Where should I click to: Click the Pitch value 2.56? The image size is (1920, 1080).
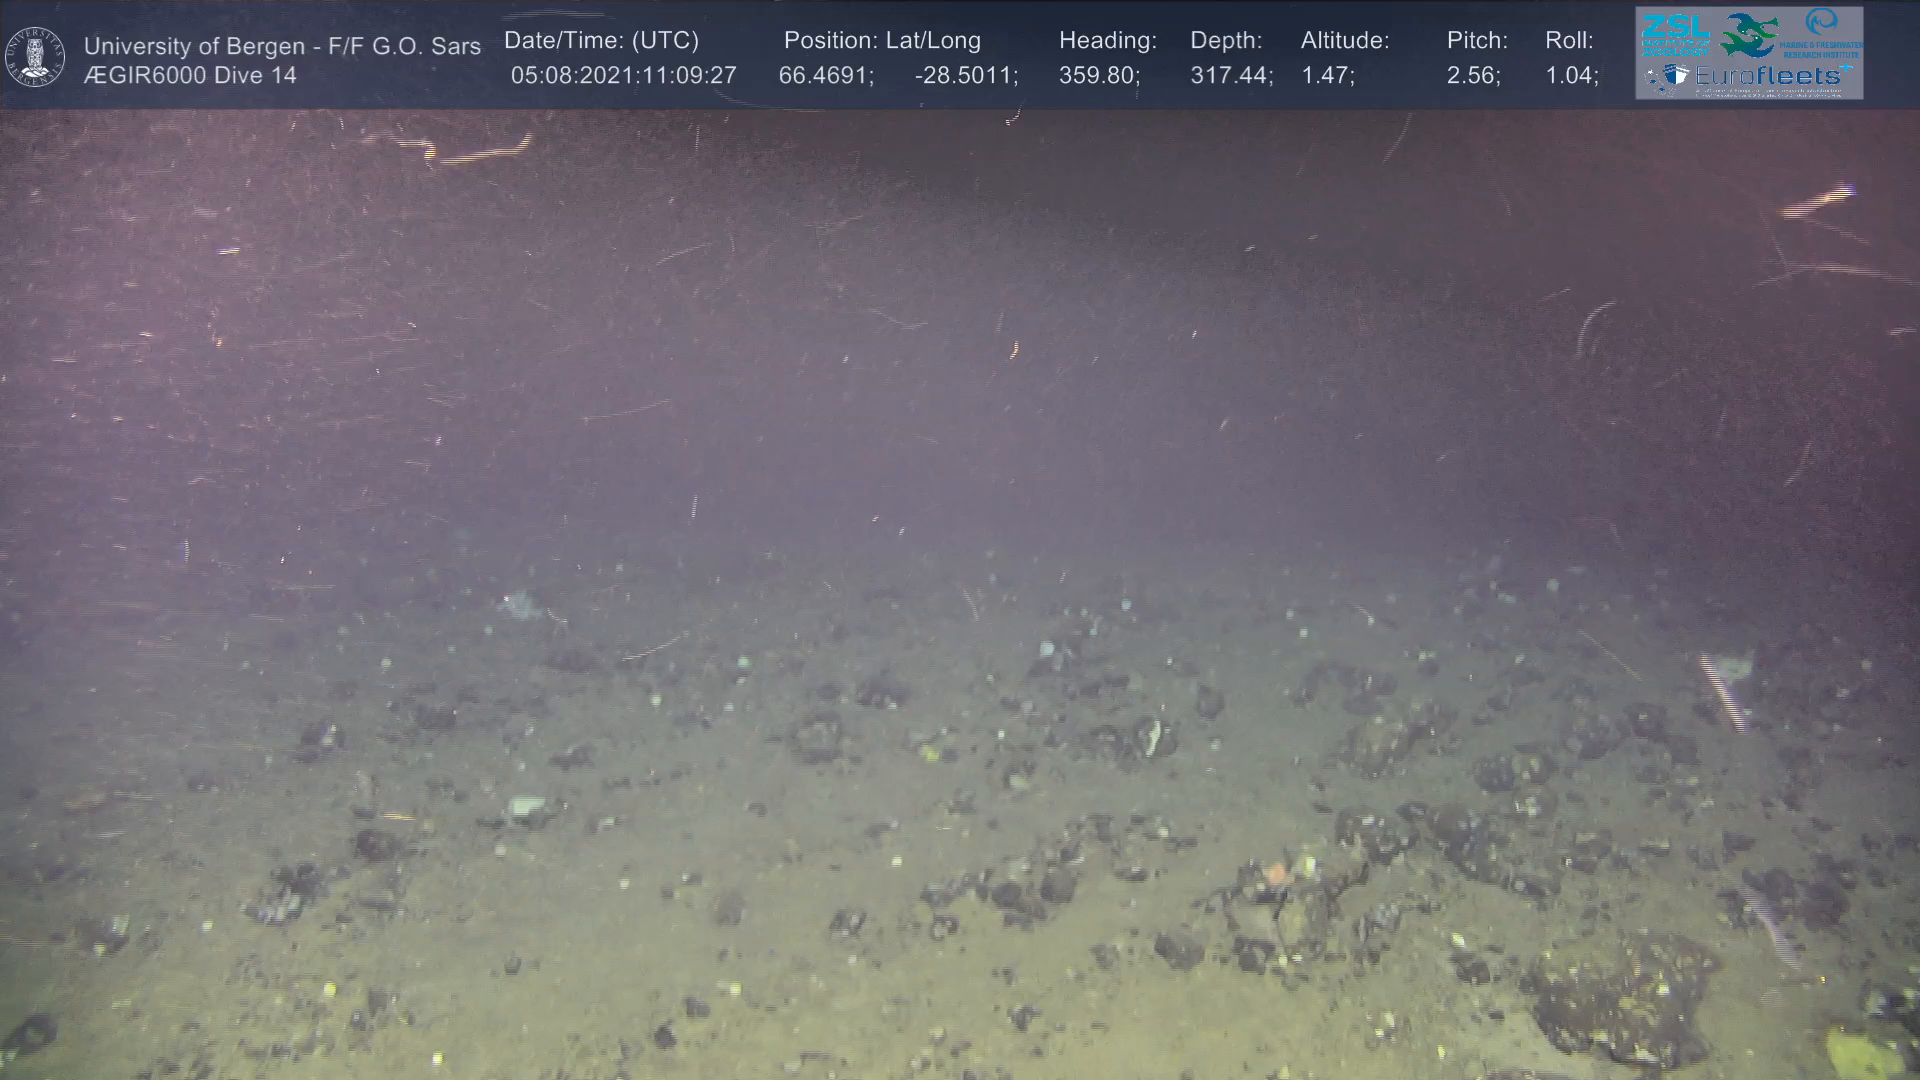(x=1472, y=76)
